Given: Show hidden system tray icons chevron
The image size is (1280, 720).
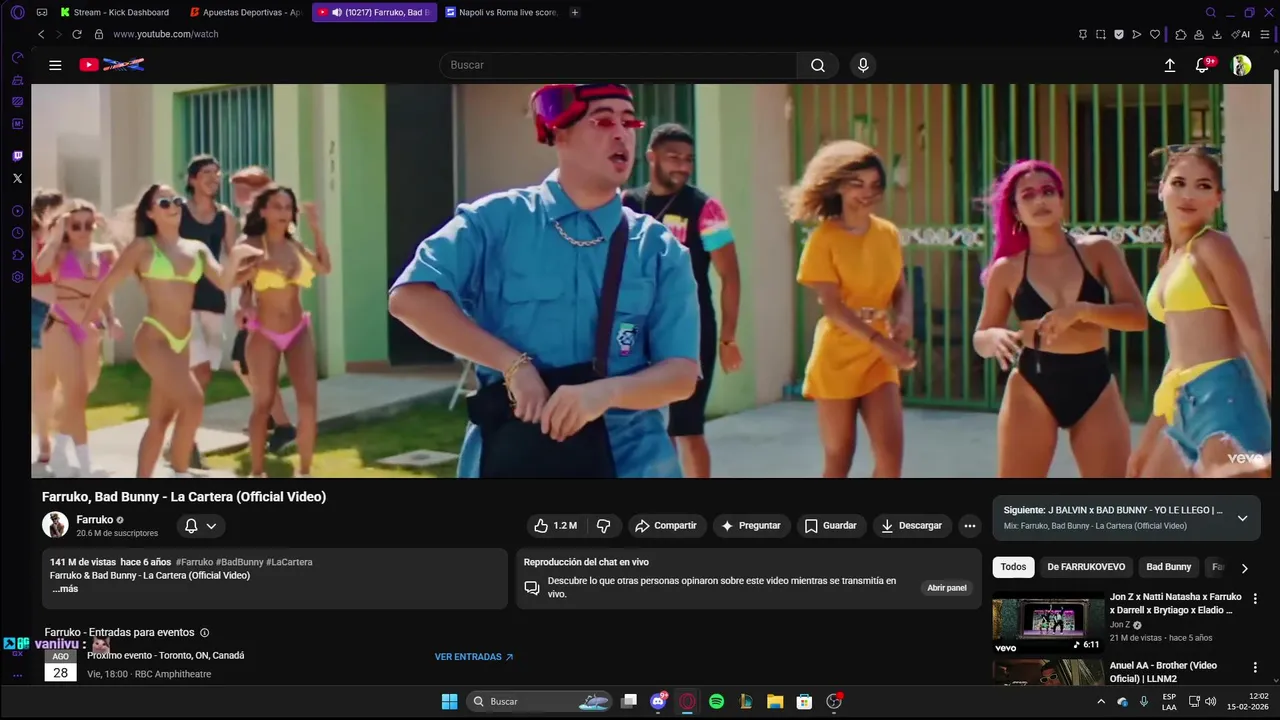Looking at the screenshot, I should 1101,702.
